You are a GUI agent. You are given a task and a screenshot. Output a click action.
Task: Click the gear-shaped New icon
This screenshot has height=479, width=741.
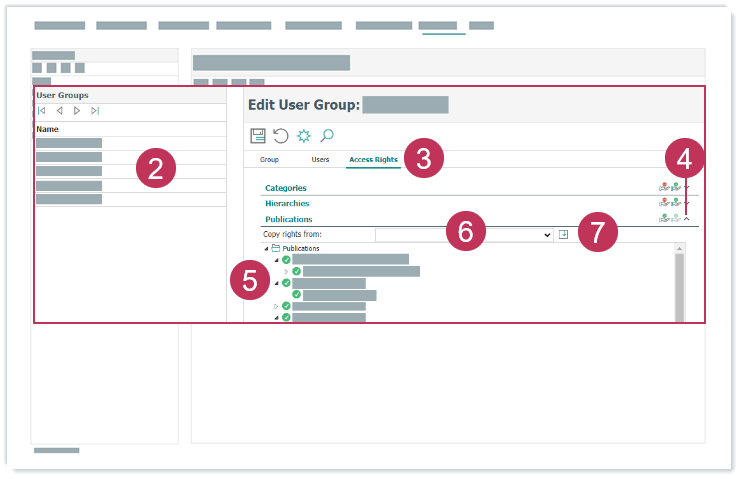click(304, 136)
